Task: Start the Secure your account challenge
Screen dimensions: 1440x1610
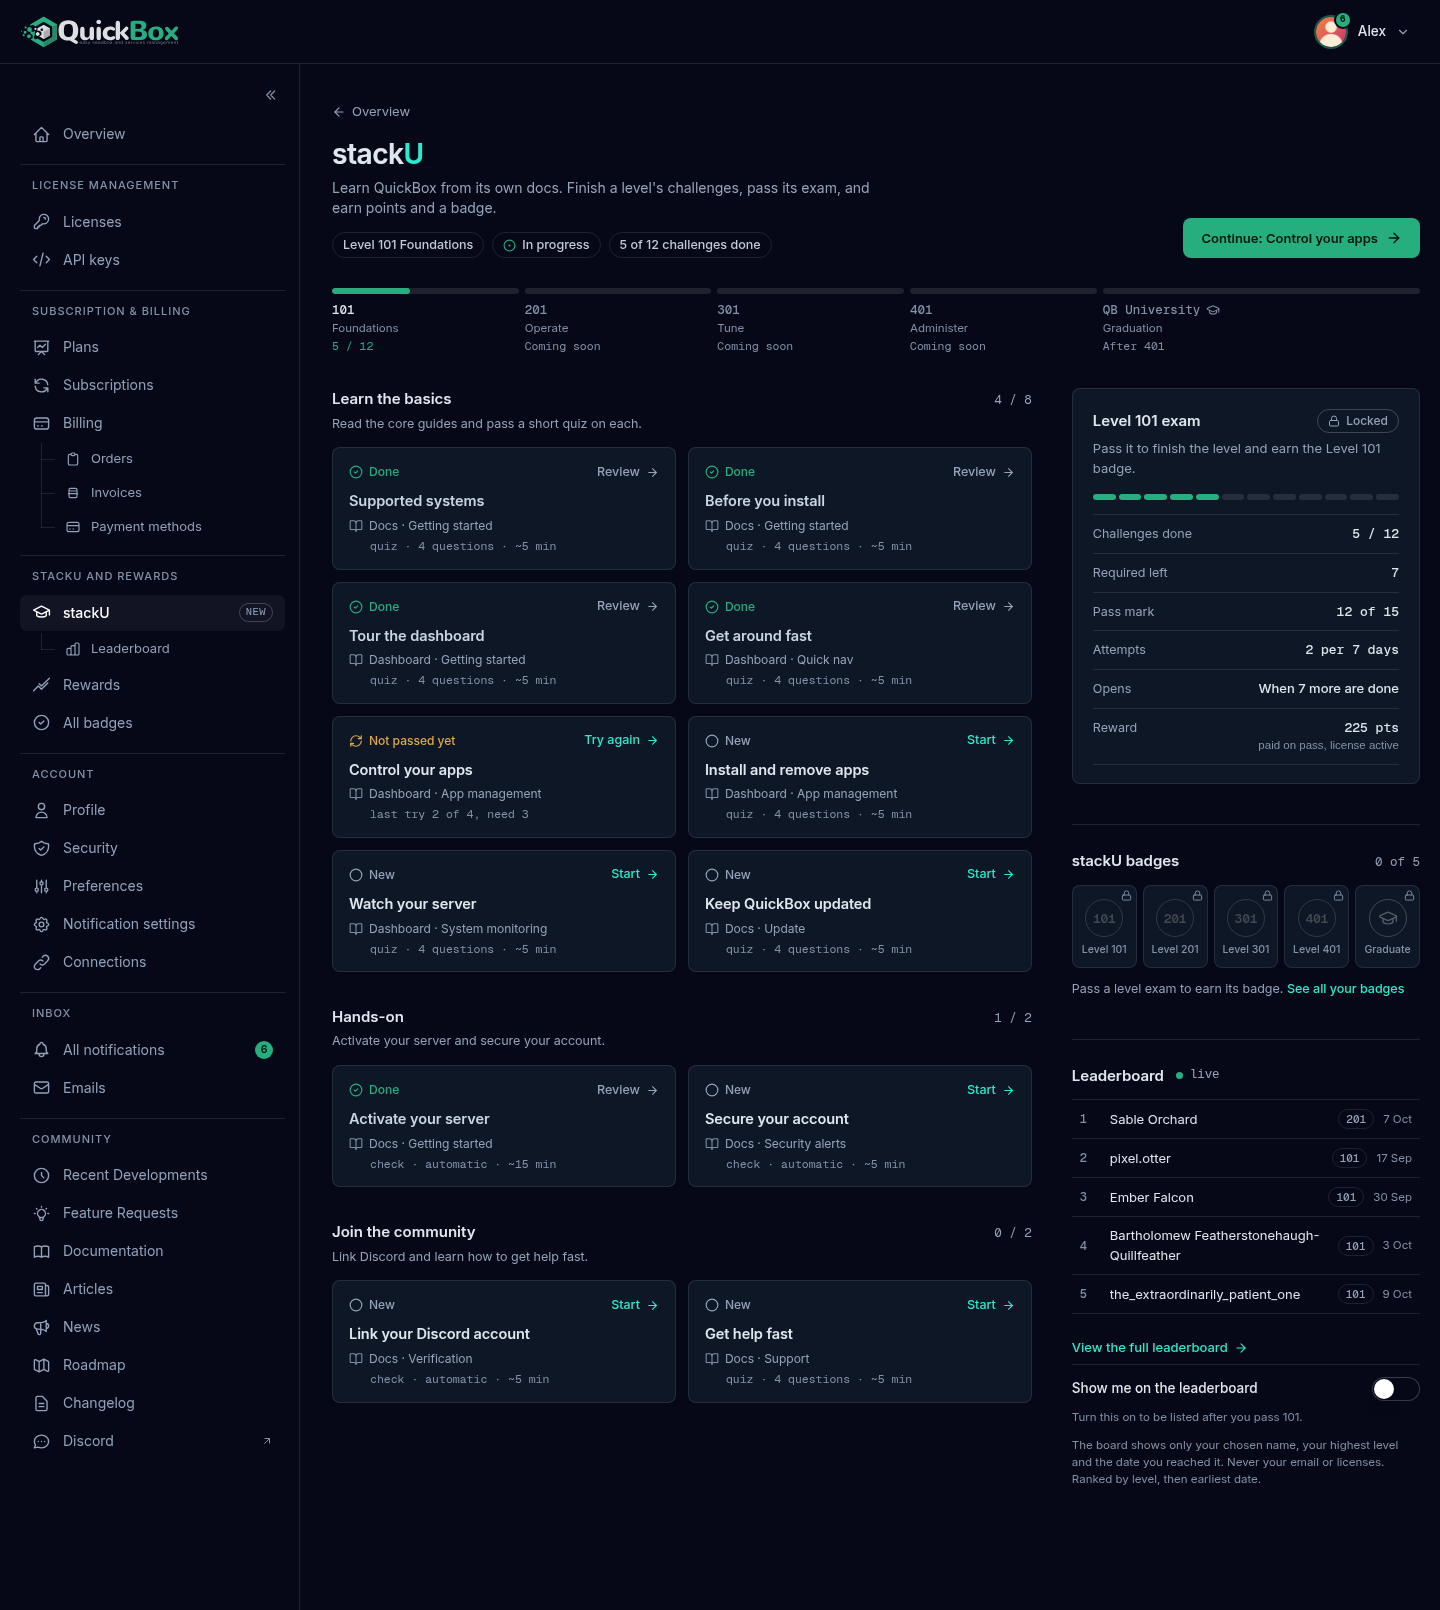Action: 990,1090
